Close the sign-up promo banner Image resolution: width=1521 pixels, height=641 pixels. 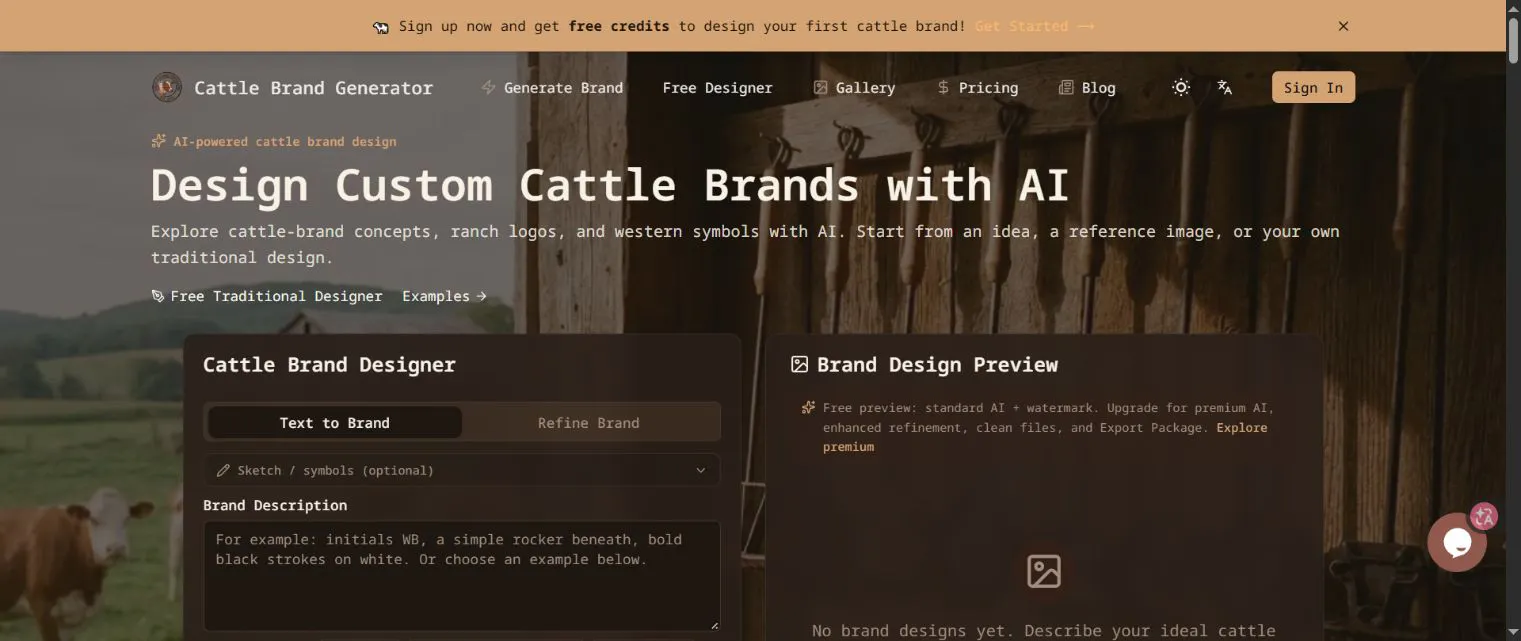click(1343, 26)
